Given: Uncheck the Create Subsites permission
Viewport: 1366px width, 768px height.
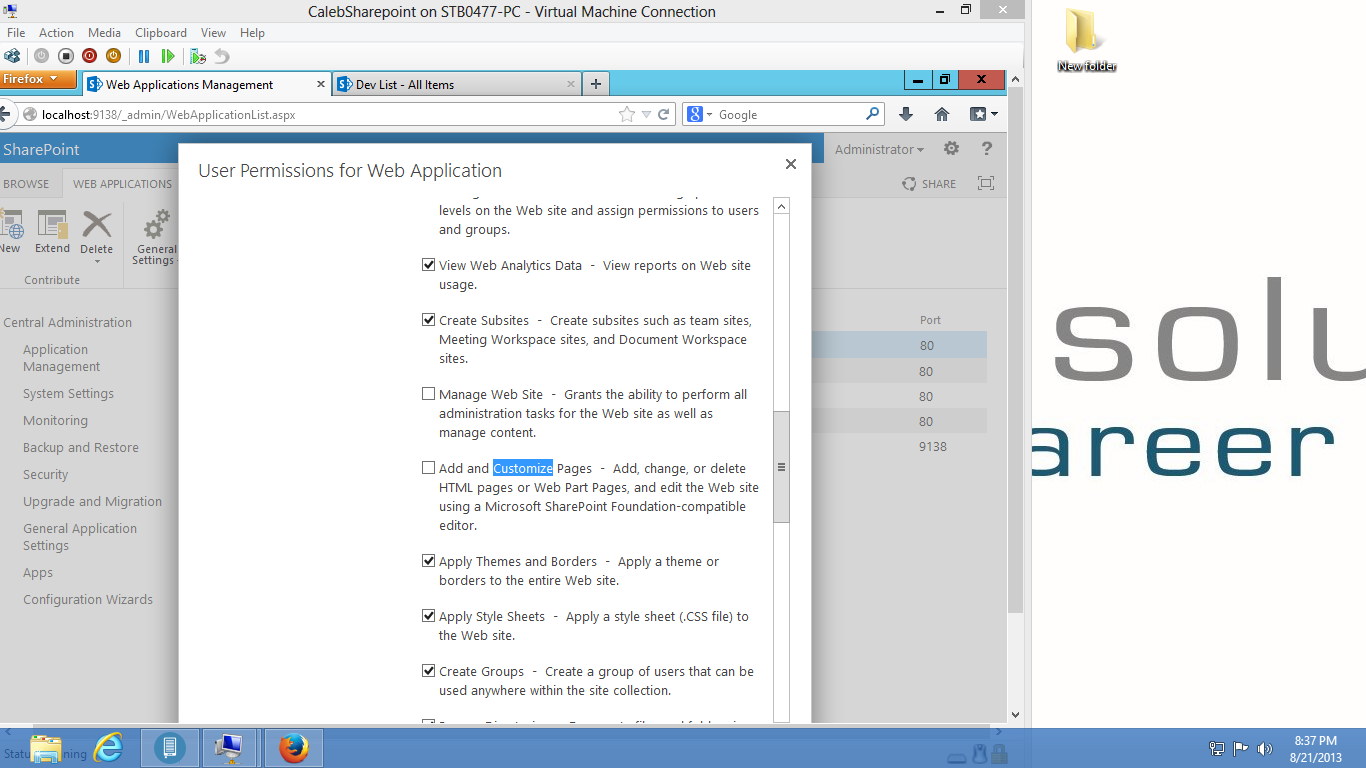Looking at the screenshot, I should click(429, 320).
